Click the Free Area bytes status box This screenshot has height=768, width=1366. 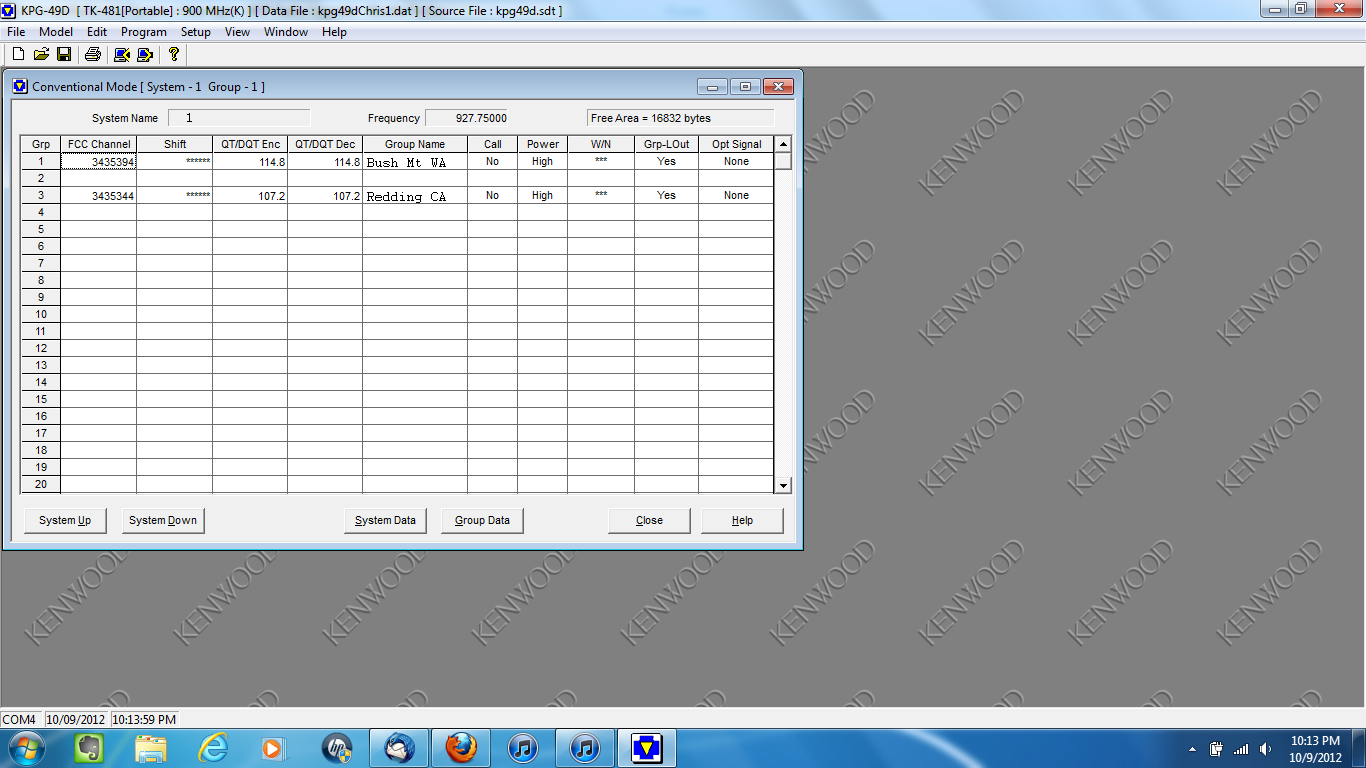pos(681,118)
